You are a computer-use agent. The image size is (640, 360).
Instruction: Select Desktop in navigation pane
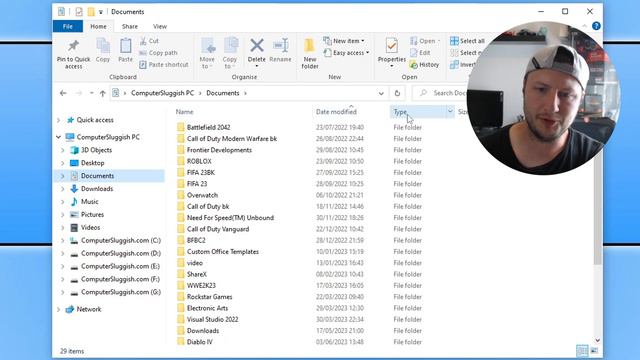(93, 163)
